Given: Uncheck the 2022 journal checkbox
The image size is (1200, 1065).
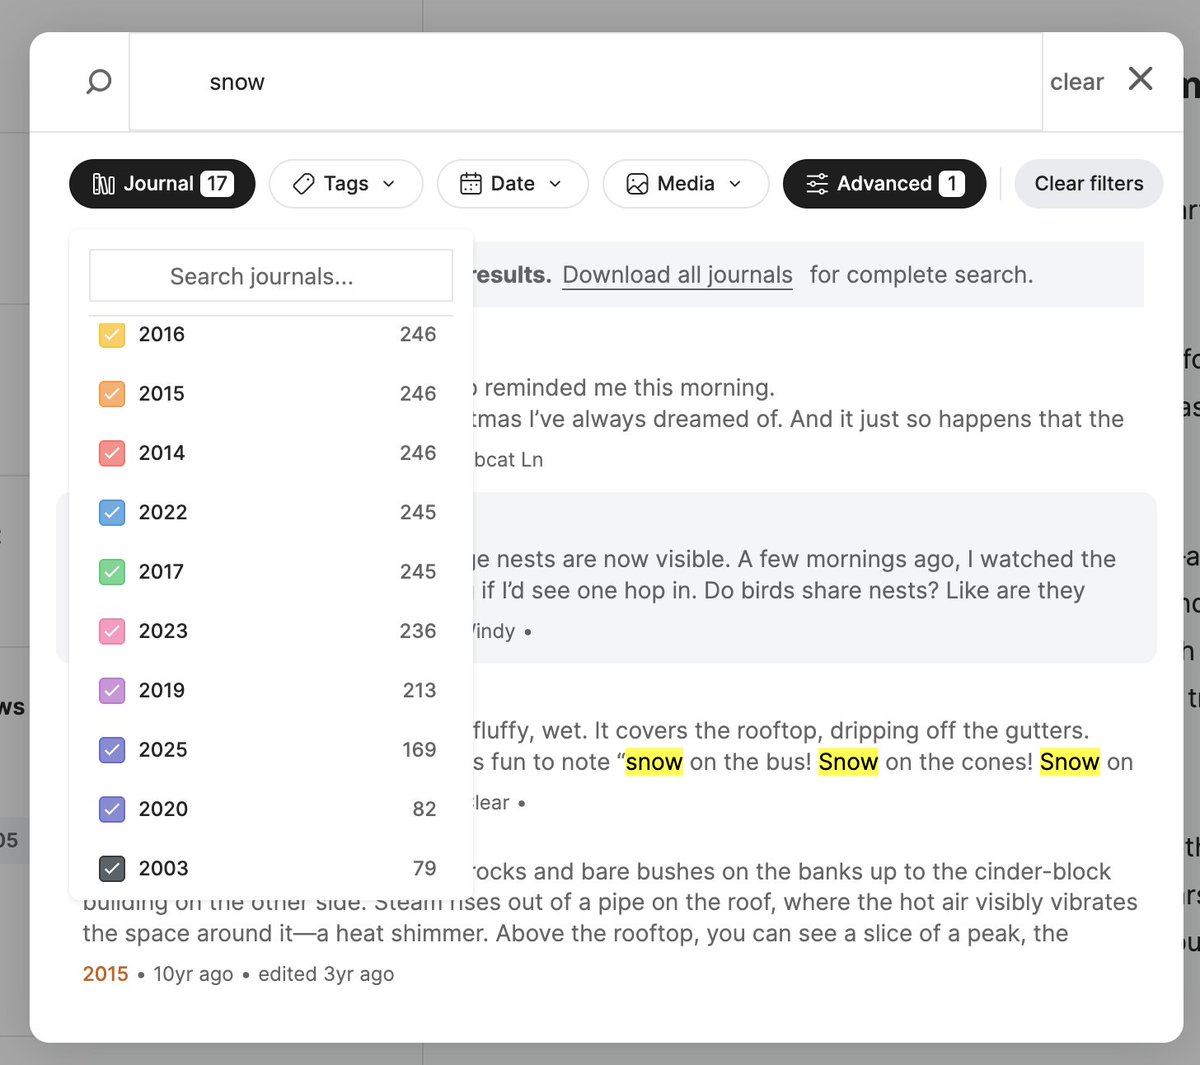Looking at the screenshot, I should pos(112,513).
